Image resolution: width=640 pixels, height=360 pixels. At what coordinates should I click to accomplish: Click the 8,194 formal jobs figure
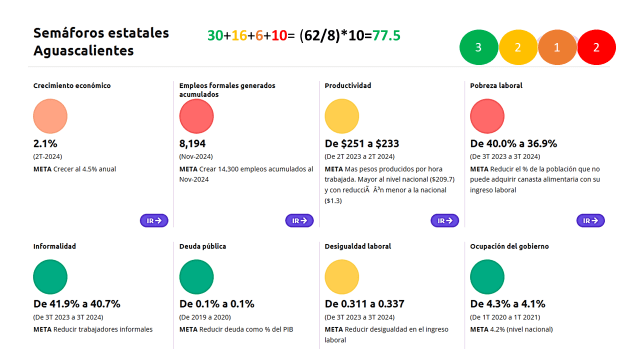[x=192, y=144]
